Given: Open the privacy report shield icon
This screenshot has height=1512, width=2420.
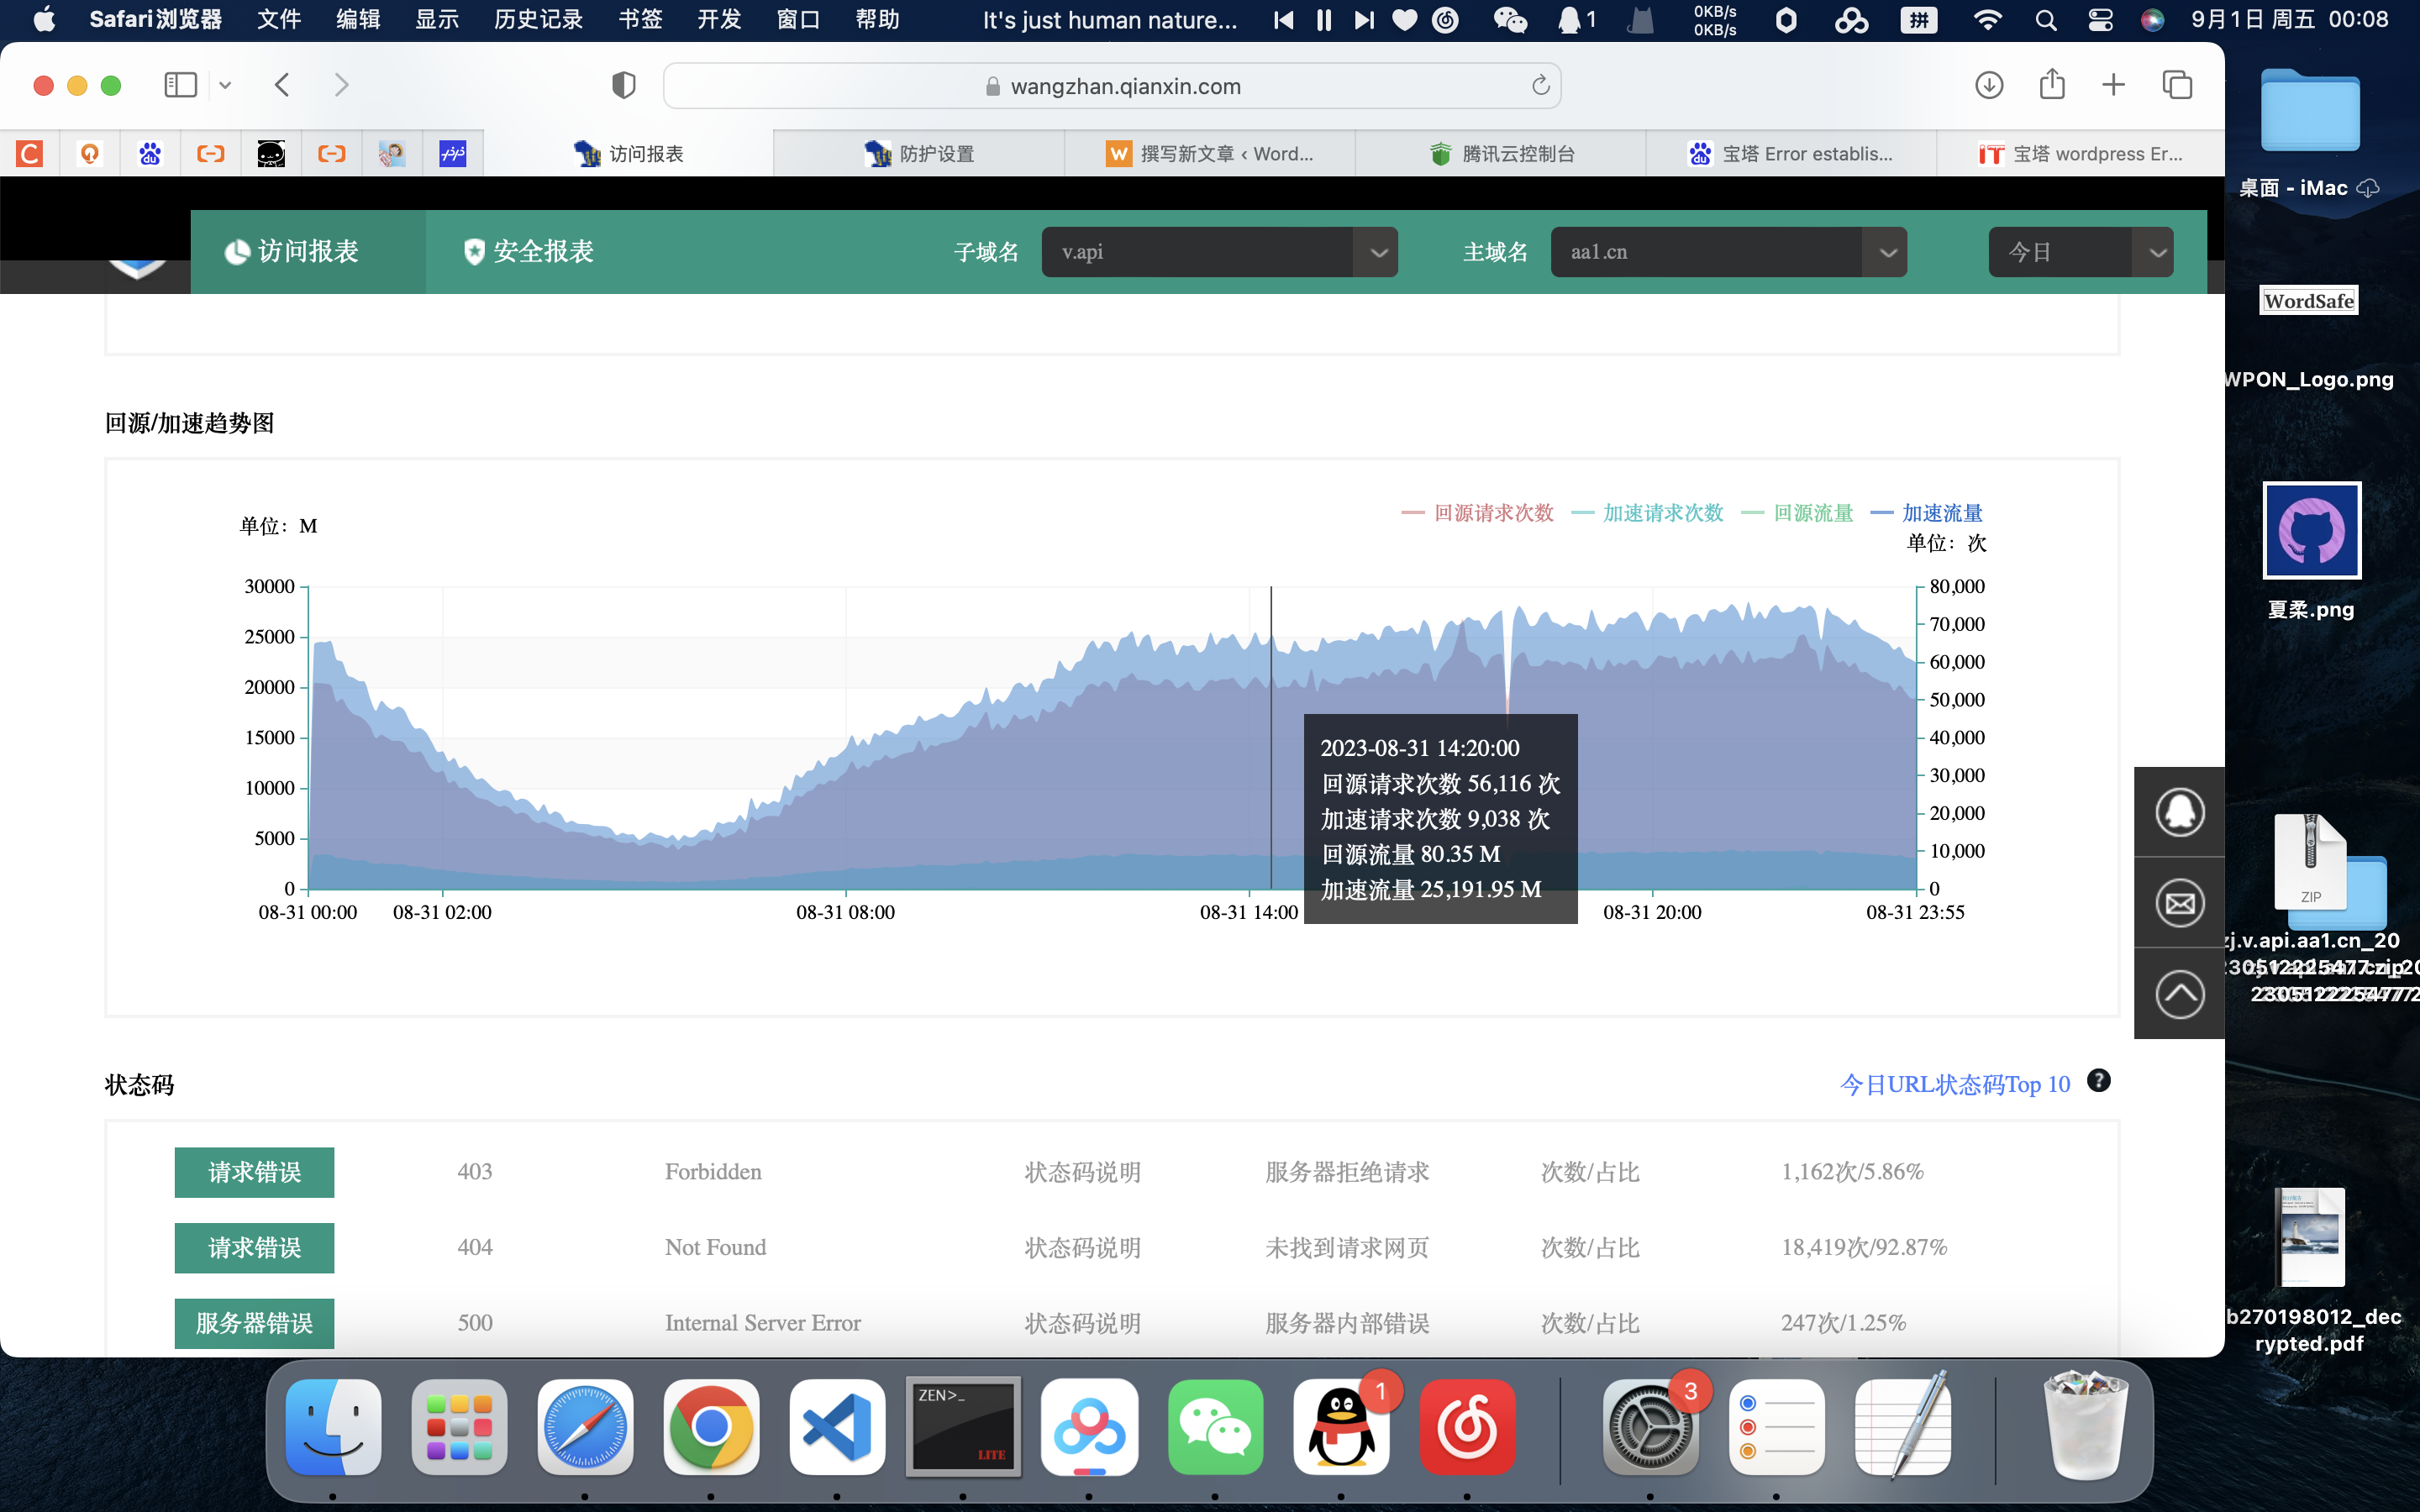Looking at the screenshot, I should pyautogui.click(x=623, y=86).
